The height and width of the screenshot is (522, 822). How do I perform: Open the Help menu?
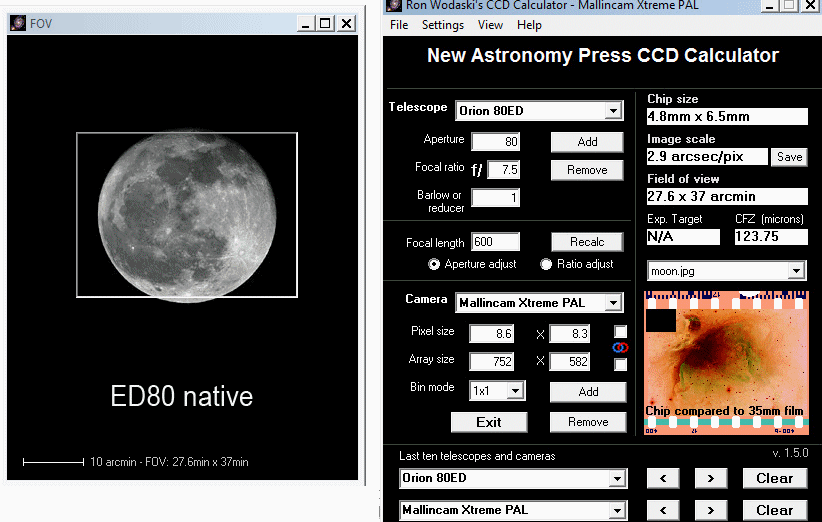529,25
